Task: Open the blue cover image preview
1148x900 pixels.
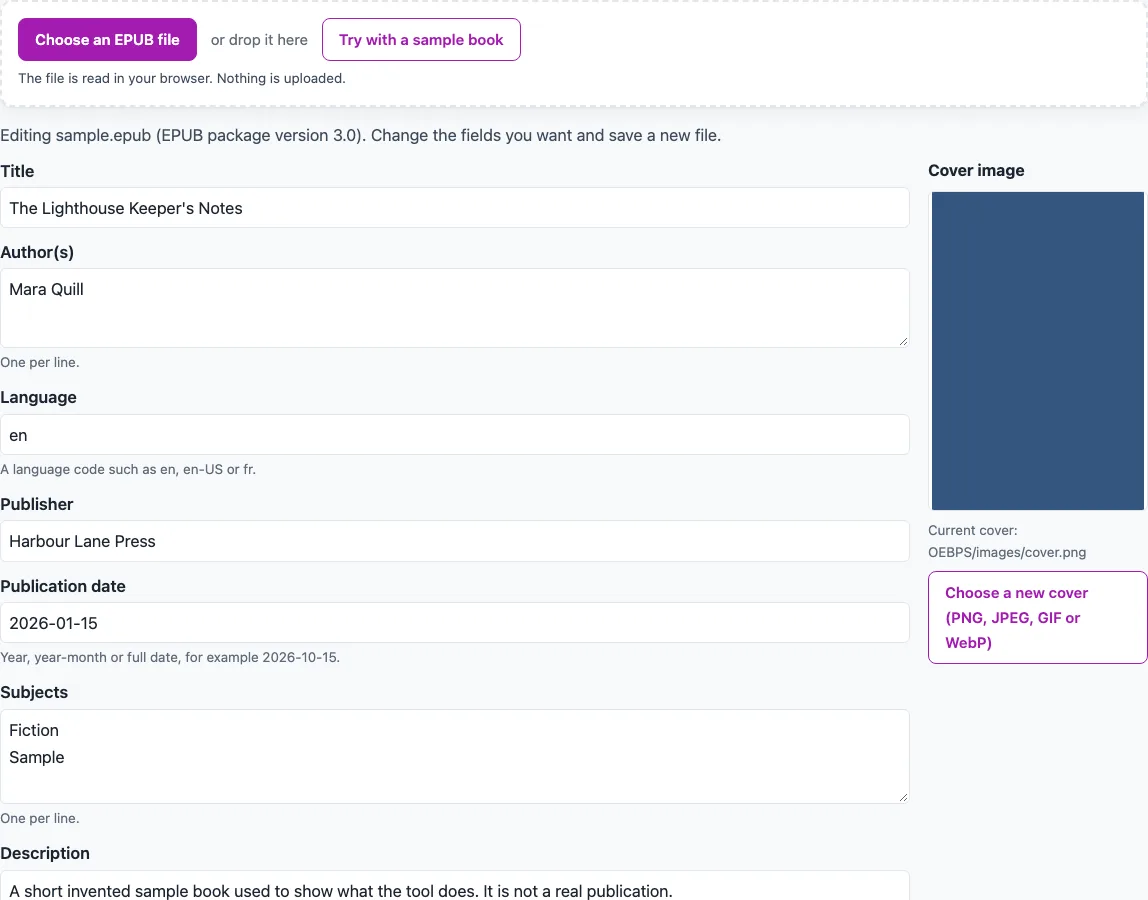Action: click(x=1037, y=351)
